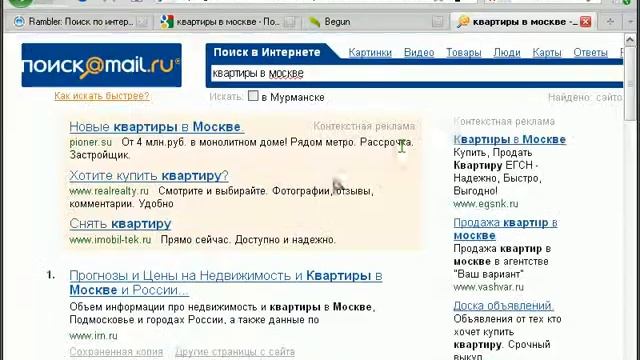
Task: Open ad 'Новые квартиры в Москве'
Action: [x=157, y=127]
